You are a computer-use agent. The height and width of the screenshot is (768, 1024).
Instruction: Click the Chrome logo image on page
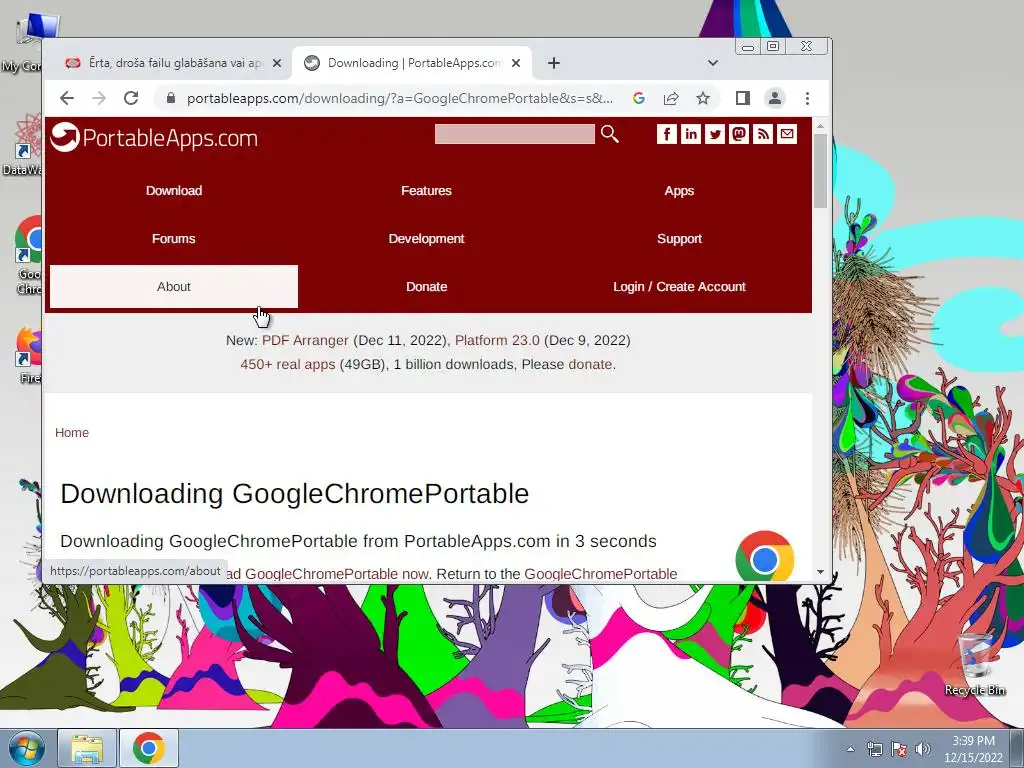pos(765,557)
